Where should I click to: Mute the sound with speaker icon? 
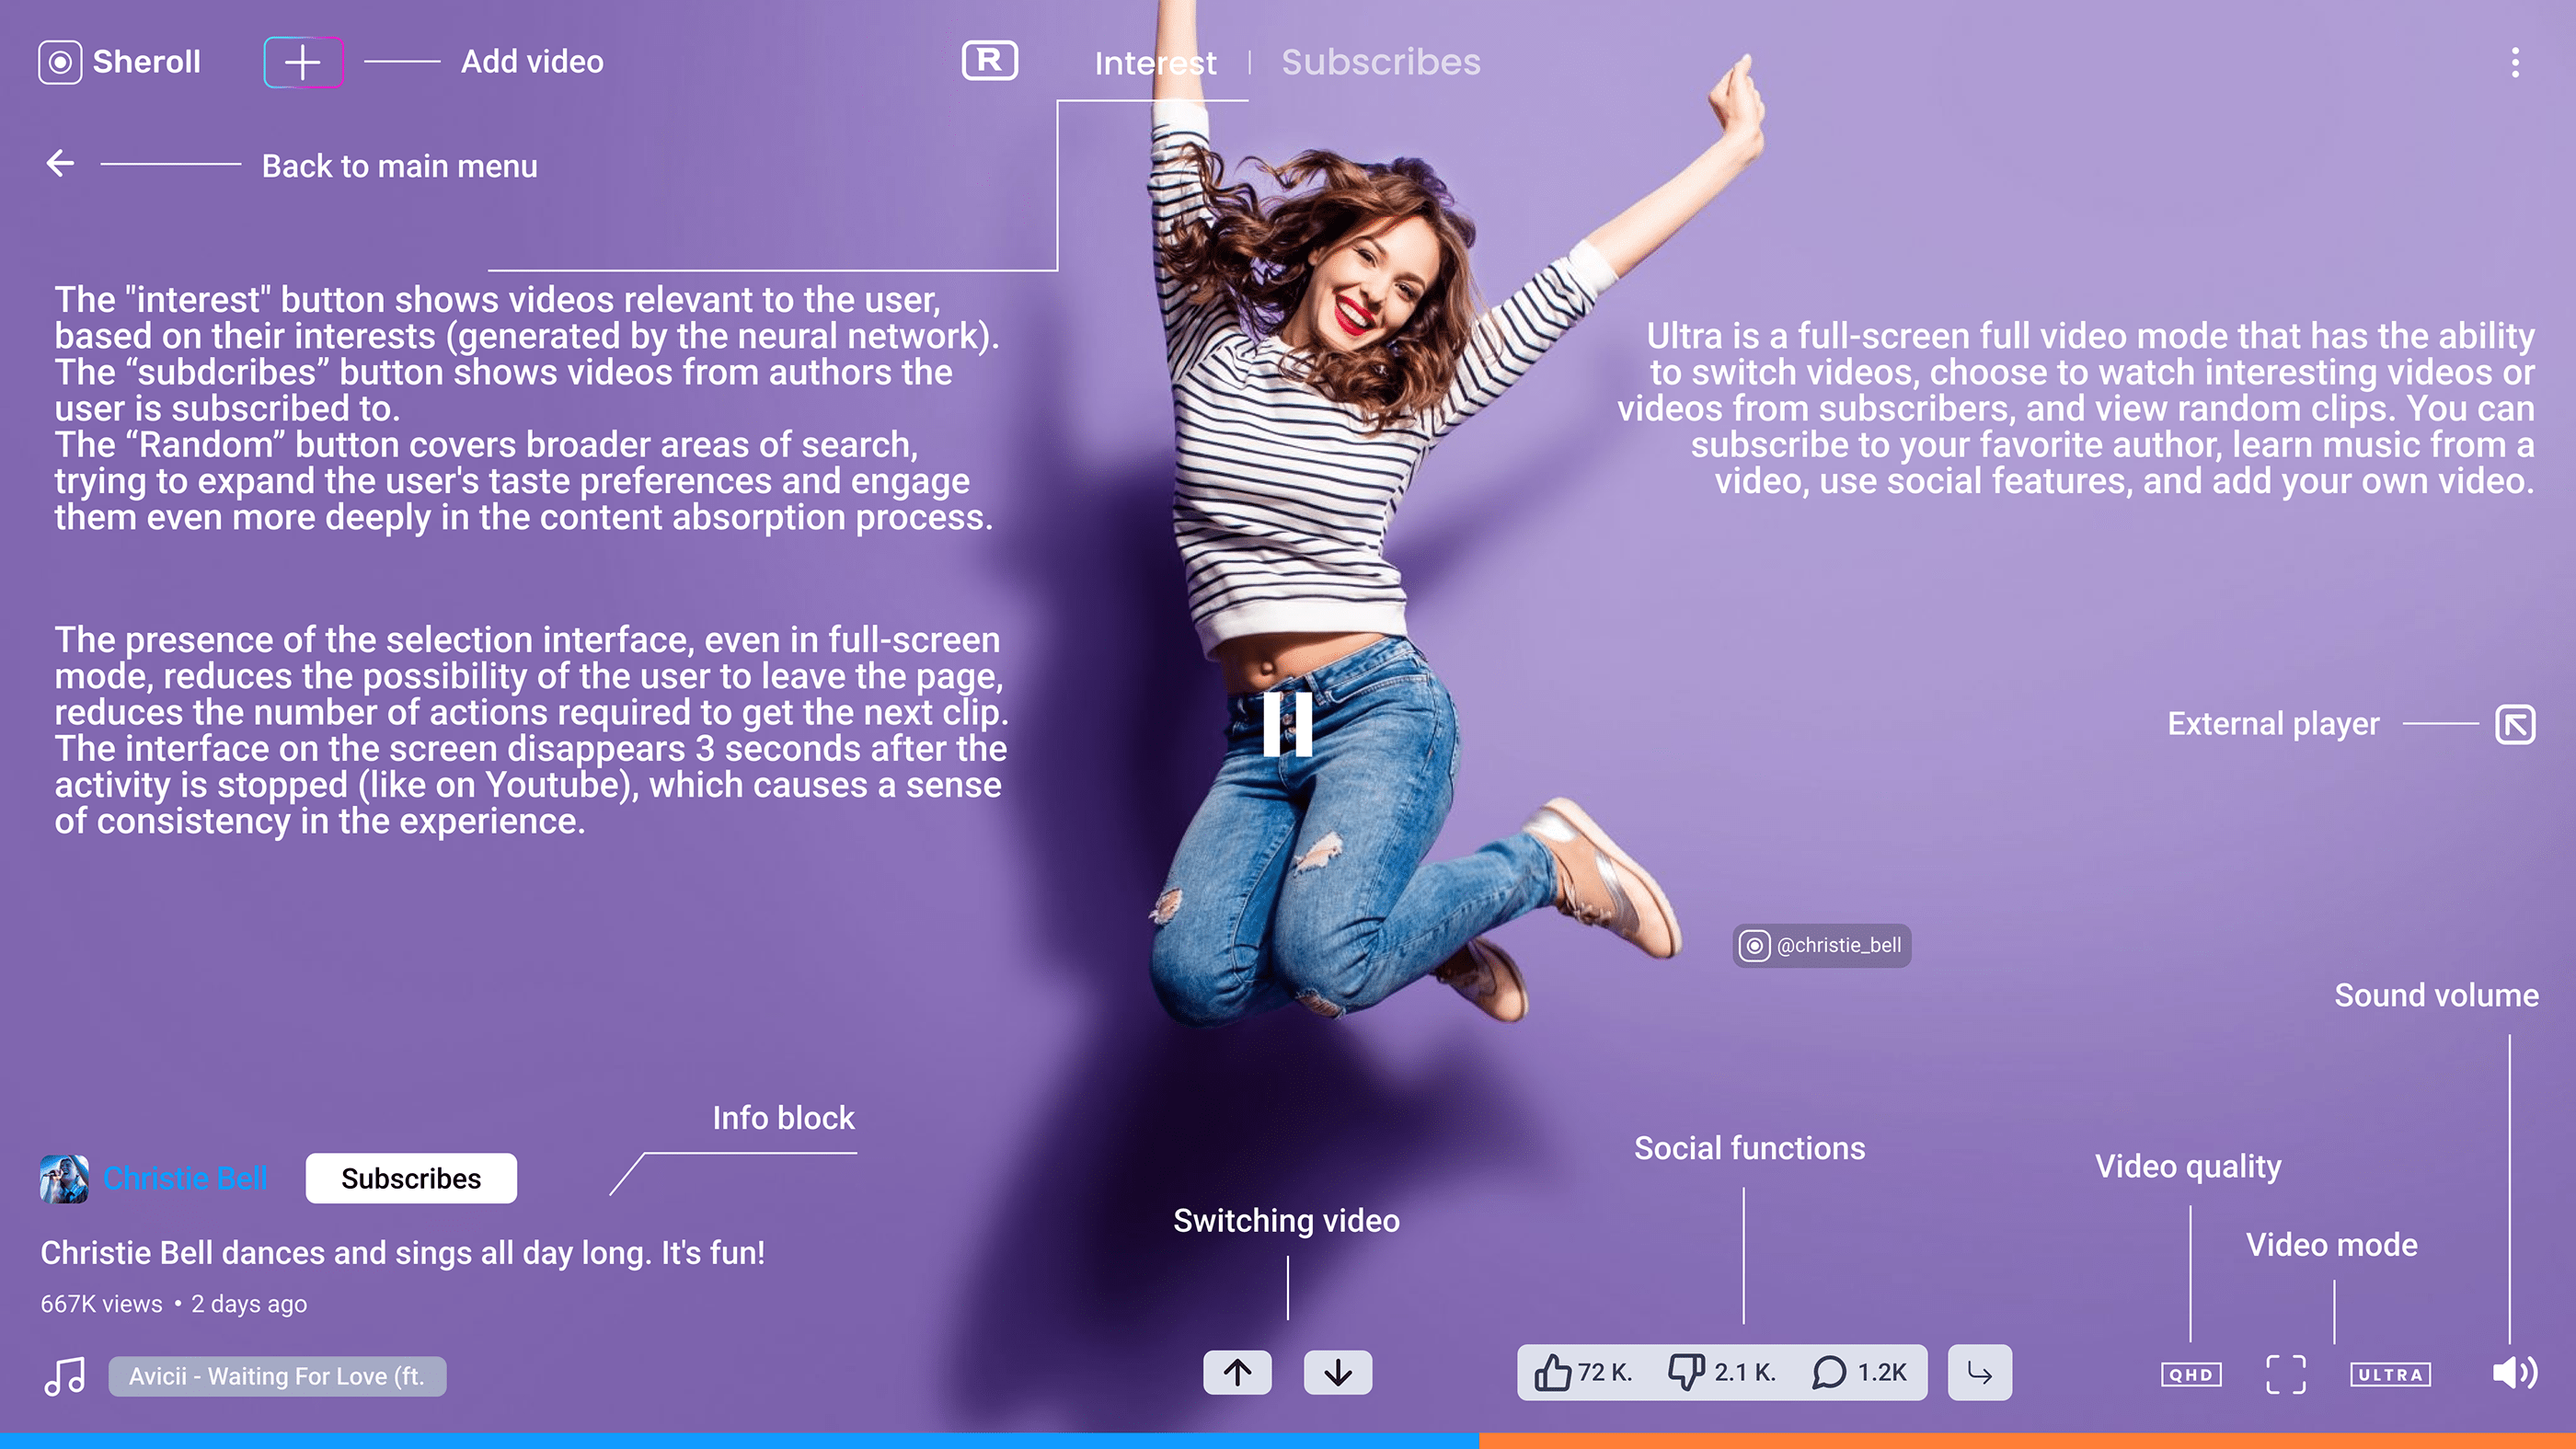2514,1372
